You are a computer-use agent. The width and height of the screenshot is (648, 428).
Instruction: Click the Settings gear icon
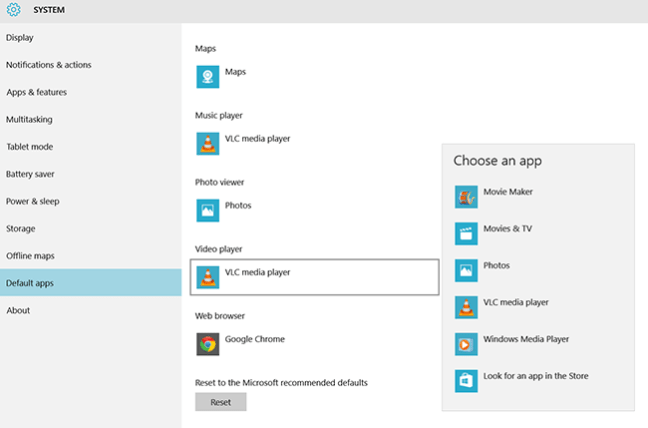point(14,12)
